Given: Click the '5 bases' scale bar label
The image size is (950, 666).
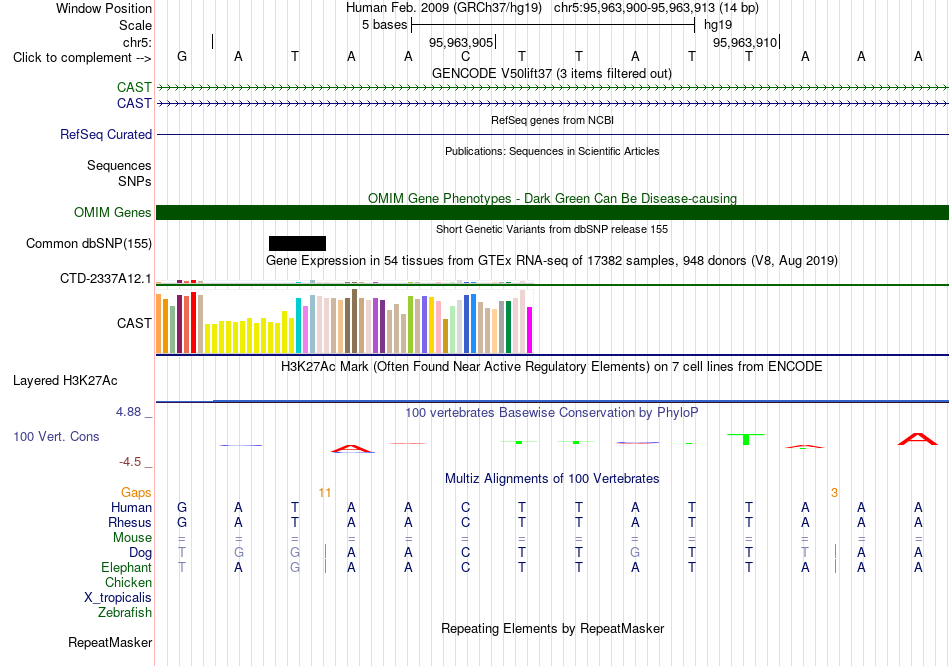Looking at the screenshot, I should click(x=385, y=25).
